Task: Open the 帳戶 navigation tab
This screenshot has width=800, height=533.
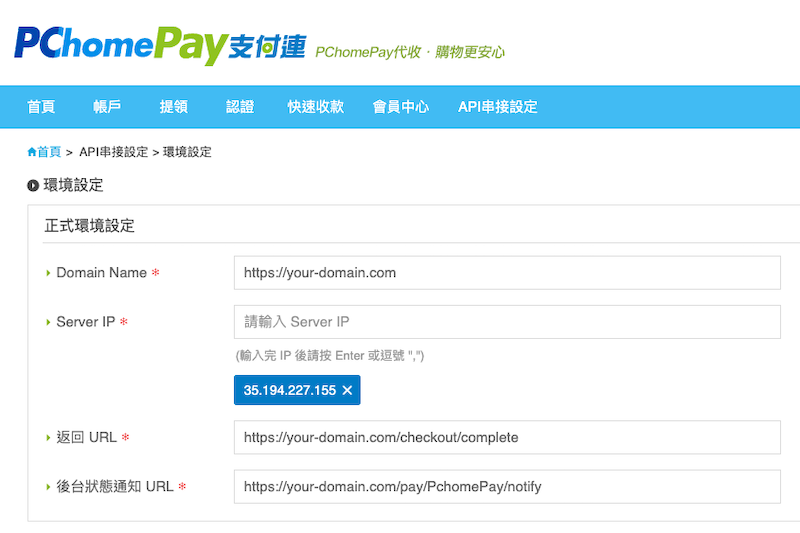Action: (x=107, y=107)
